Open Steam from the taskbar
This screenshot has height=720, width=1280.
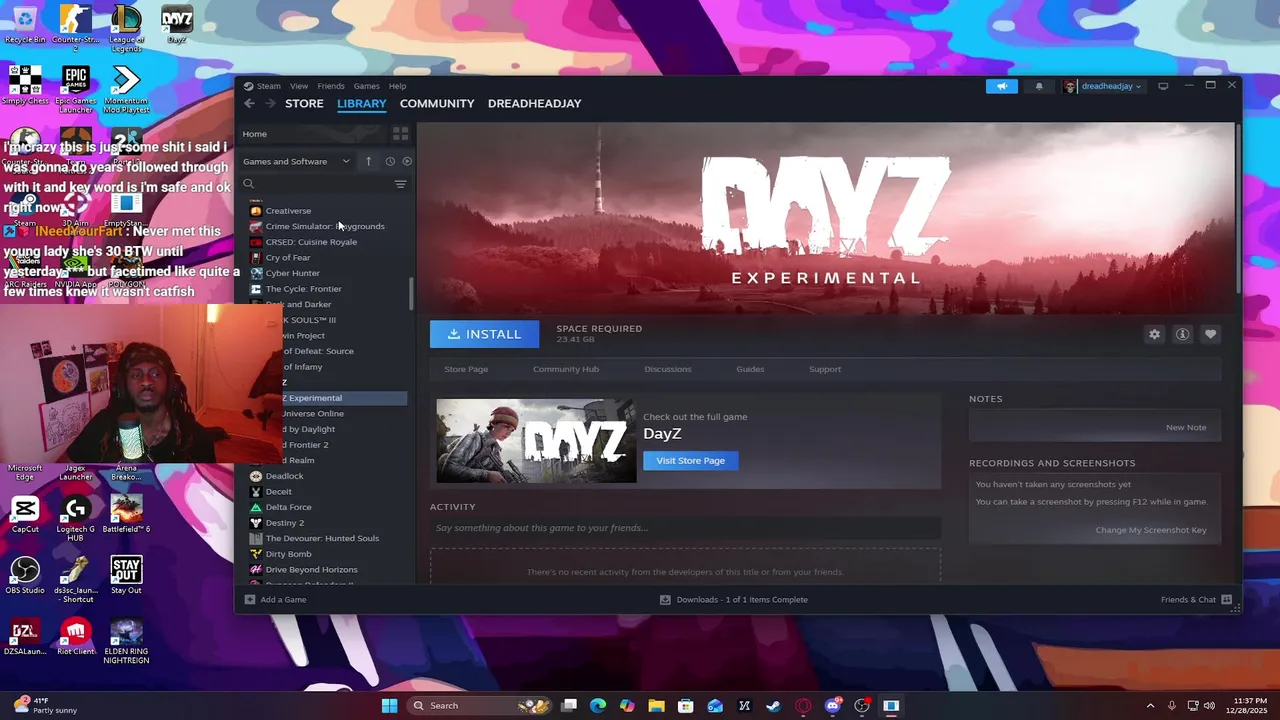[774, 706]
